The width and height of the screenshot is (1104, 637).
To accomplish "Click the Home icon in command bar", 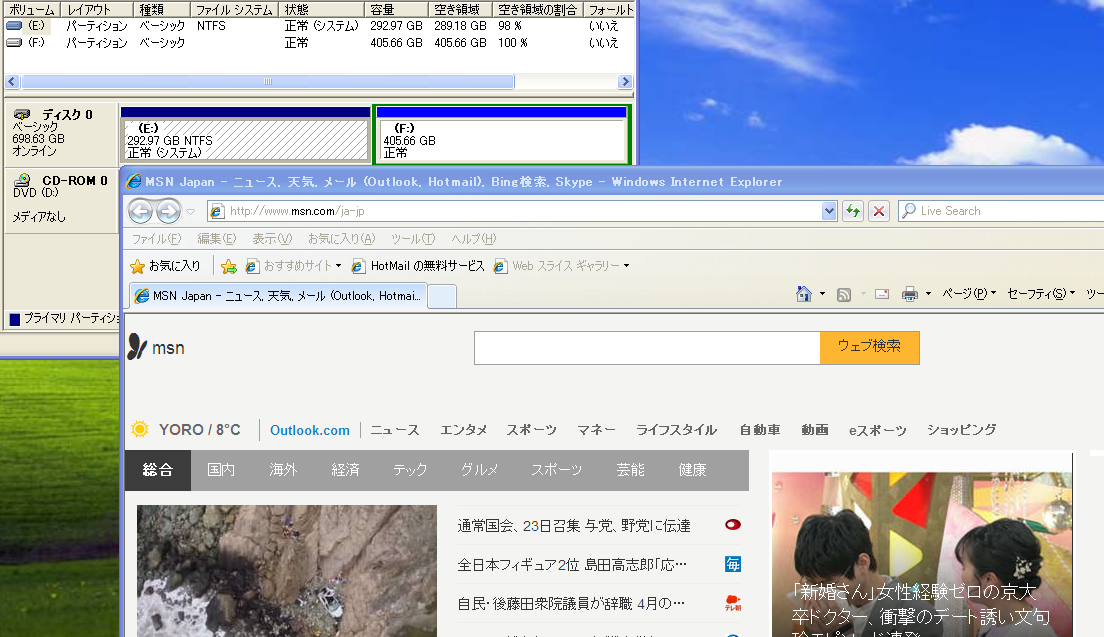I will coord(803,294).
